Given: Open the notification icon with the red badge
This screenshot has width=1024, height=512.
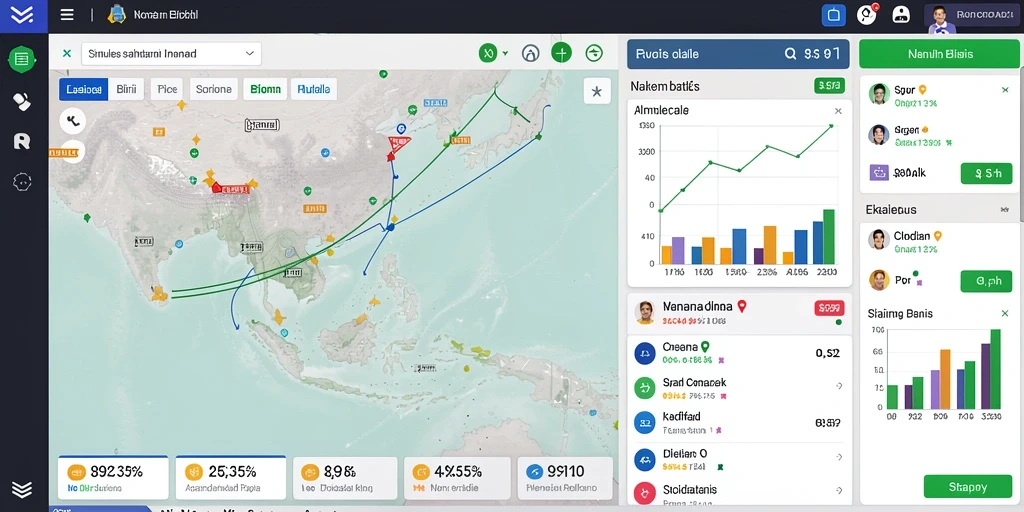Looking at the screenshot, I should point(867,14).
